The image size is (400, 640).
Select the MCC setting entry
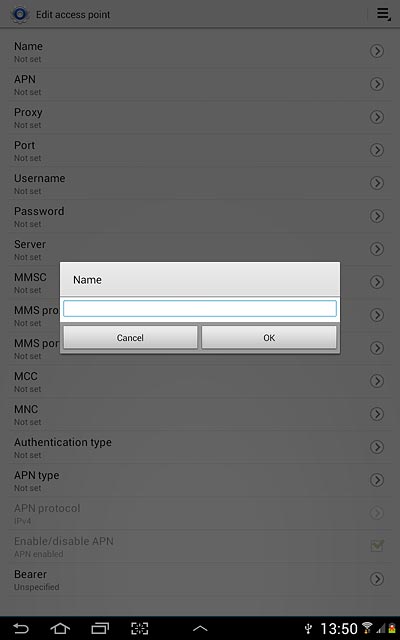[x=200, y=381]
